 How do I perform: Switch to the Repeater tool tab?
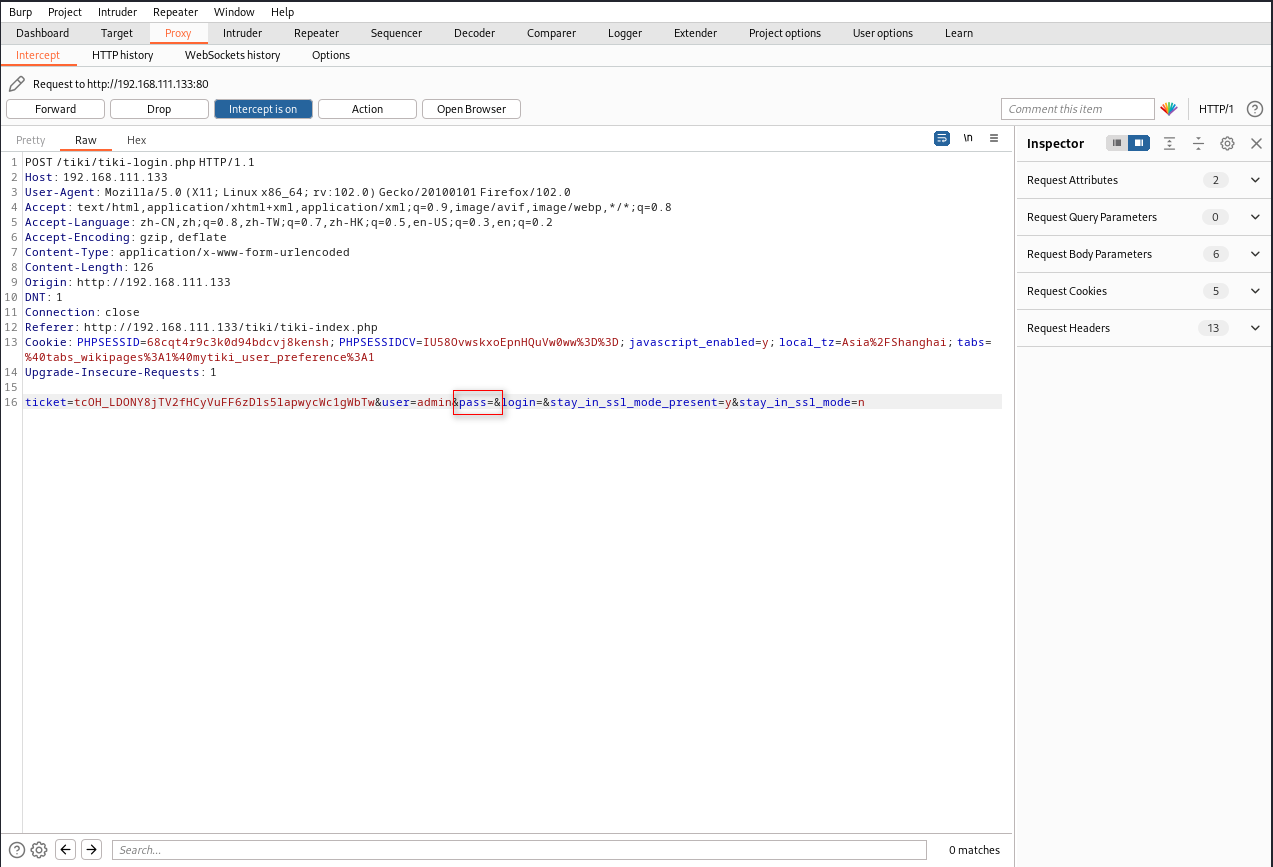pos(316,33)
